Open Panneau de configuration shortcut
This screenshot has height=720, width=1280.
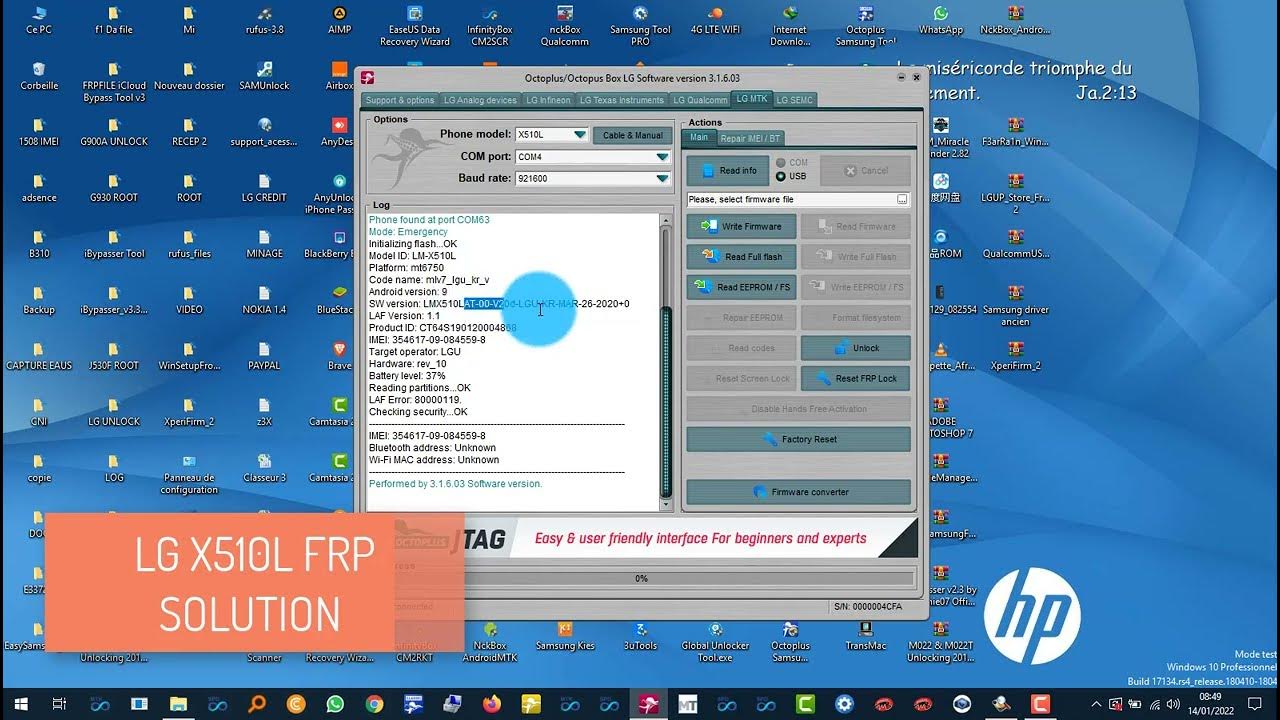click(x=189, y=474)
